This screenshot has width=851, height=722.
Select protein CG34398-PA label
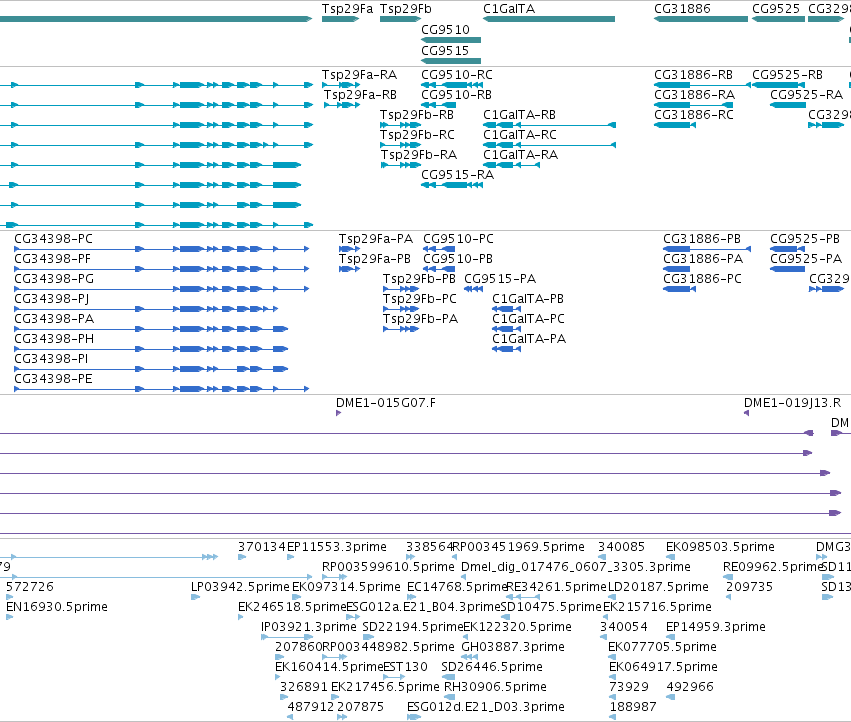point(54,319)
